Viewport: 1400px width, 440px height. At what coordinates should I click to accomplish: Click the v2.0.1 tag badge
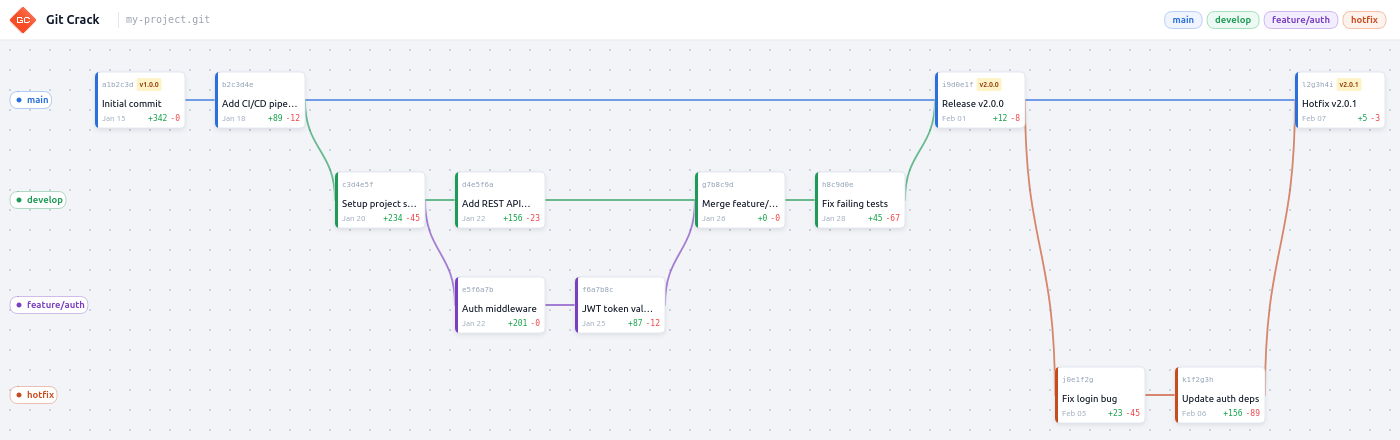[x=1349, y=85]
